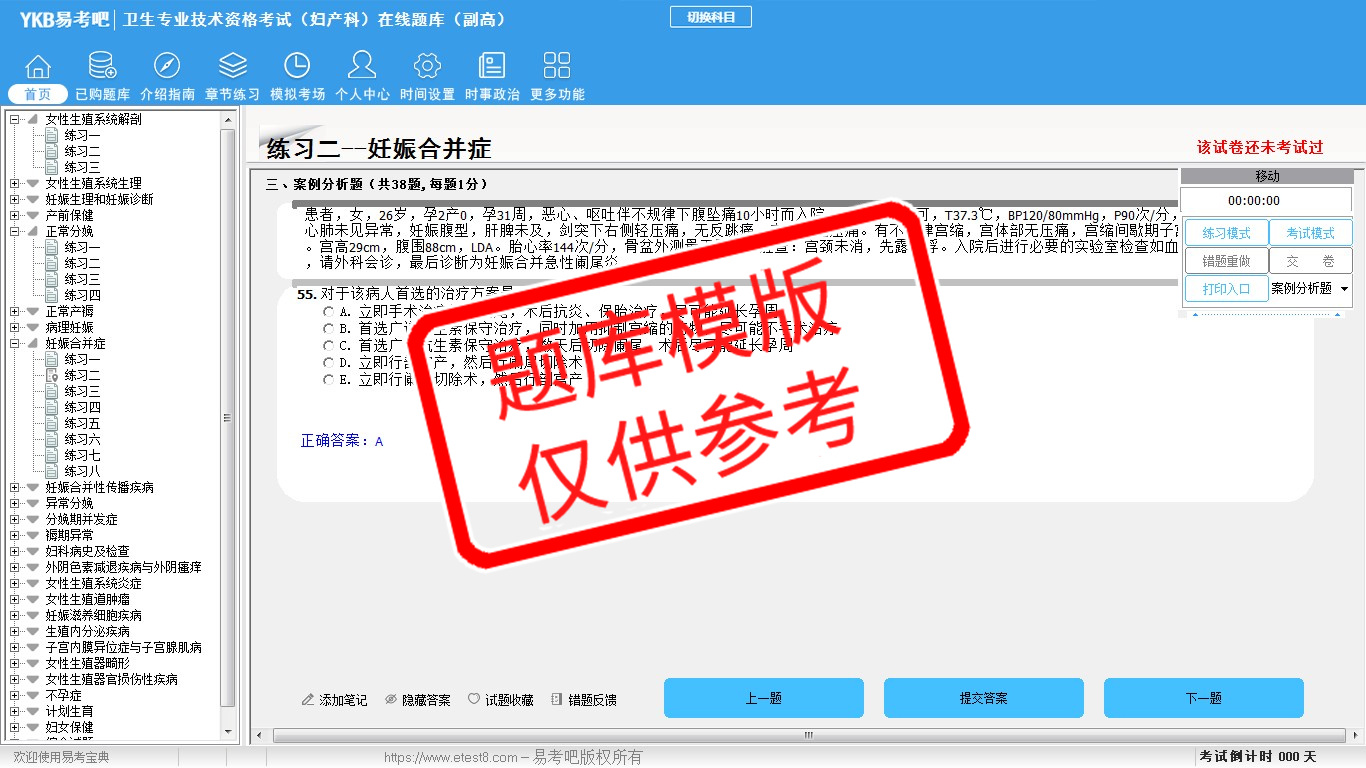Open 时间设置 gear icon
Screen dimensions: 1366x768
click(x=427, y=67)
